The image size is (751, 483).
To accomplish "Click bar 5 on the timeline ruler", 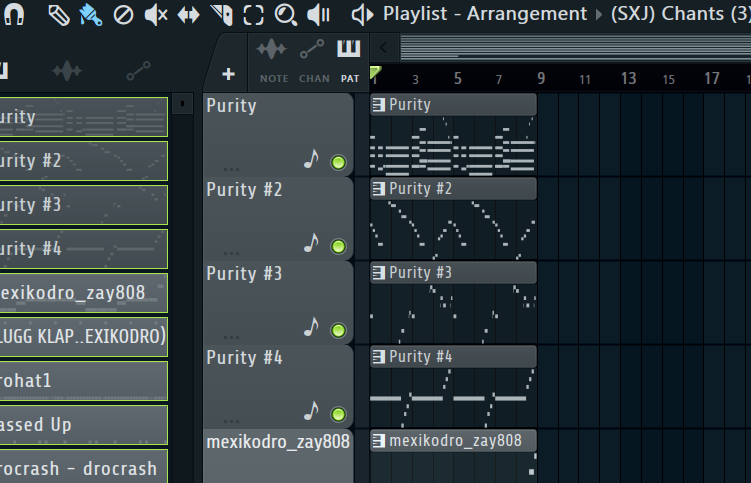I will 458,79.
